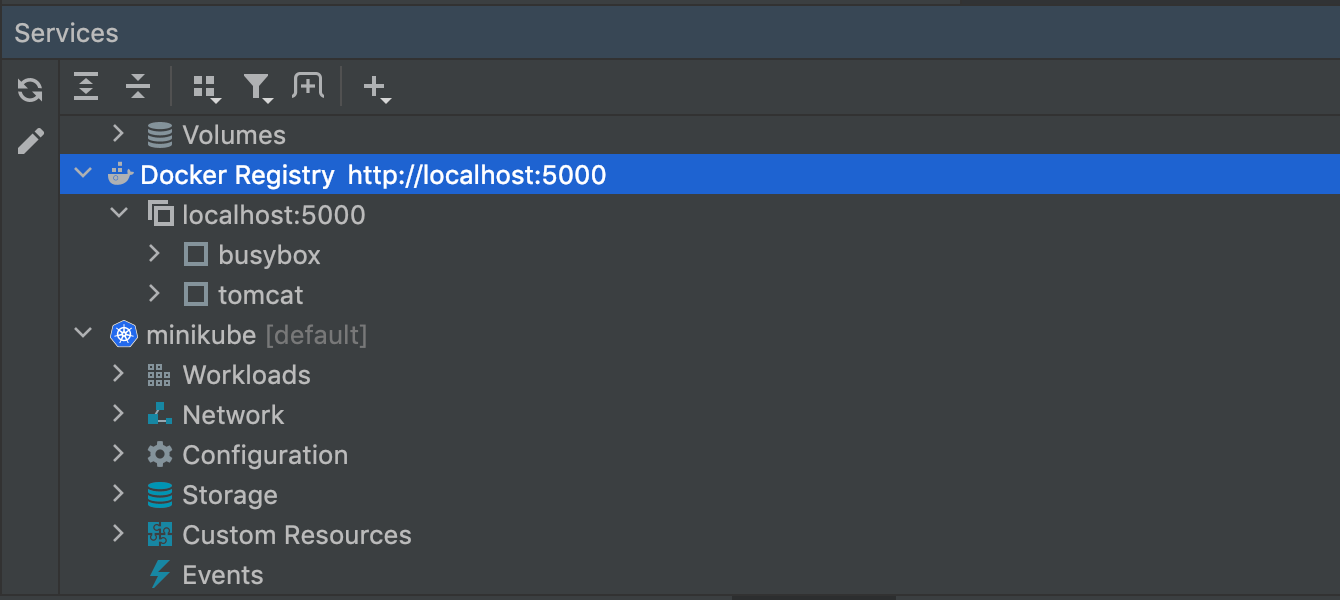
Task: Click the minikube Kubernetes icon
Action: click(x=123, y=335)
